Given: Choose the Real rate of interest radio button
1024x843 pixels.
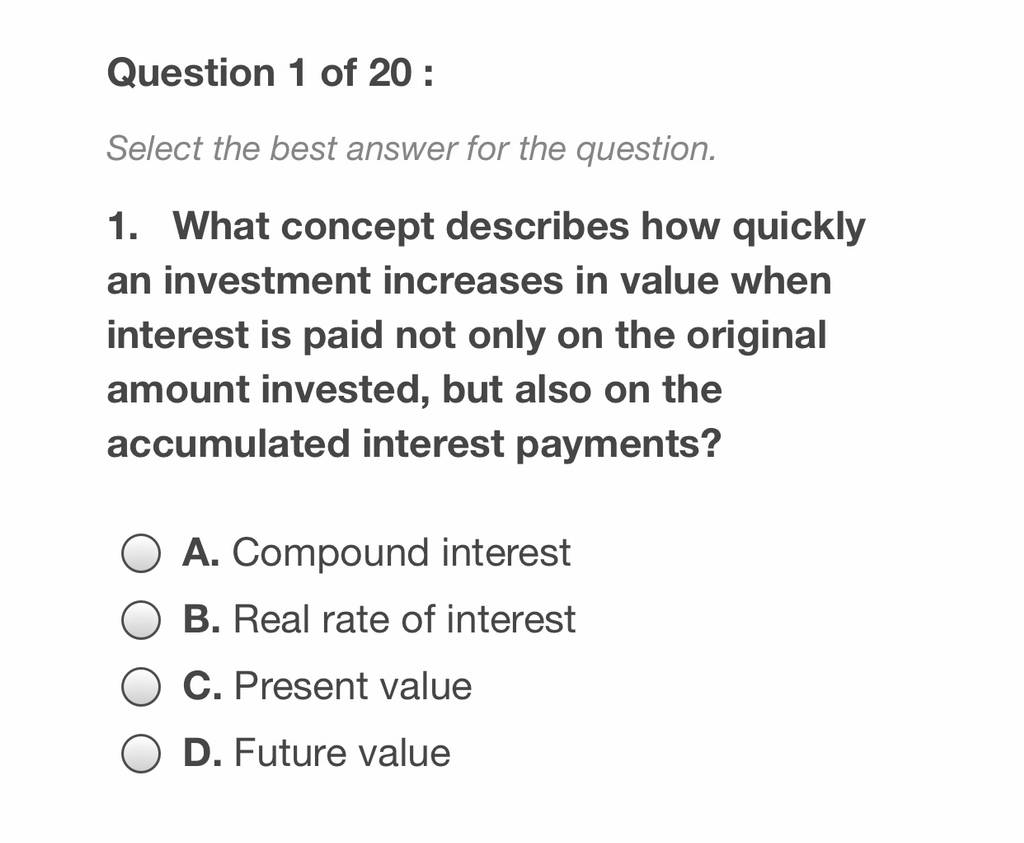Looking at the screenshot, I should pos(140,620).
